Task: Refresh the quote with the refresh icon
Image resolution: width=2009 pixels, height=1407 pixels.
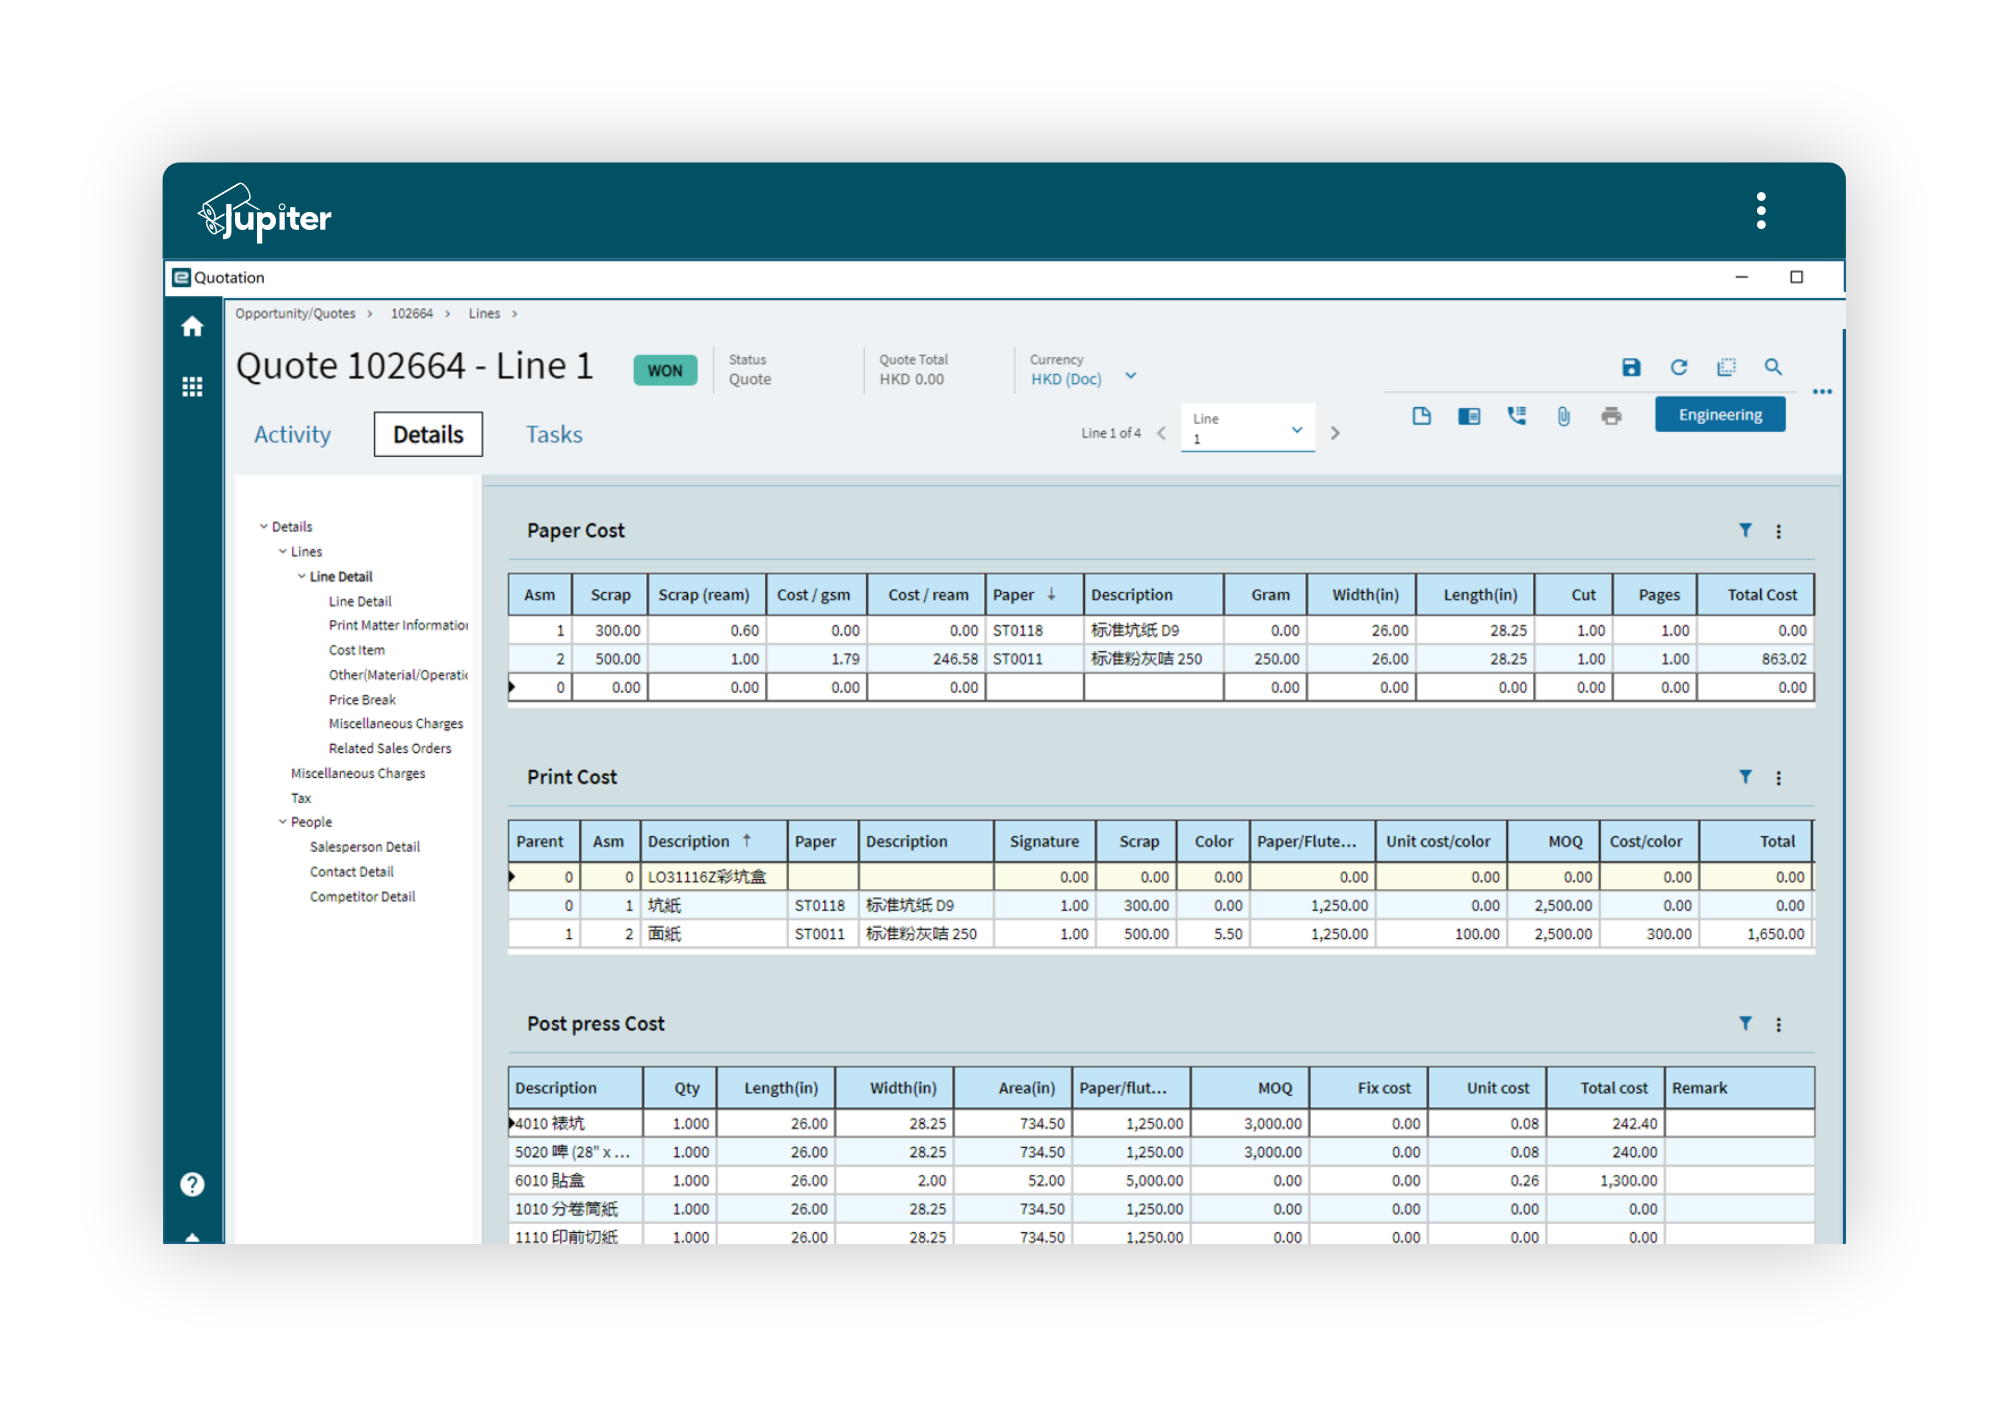Action: click(x=1679, y=367)
